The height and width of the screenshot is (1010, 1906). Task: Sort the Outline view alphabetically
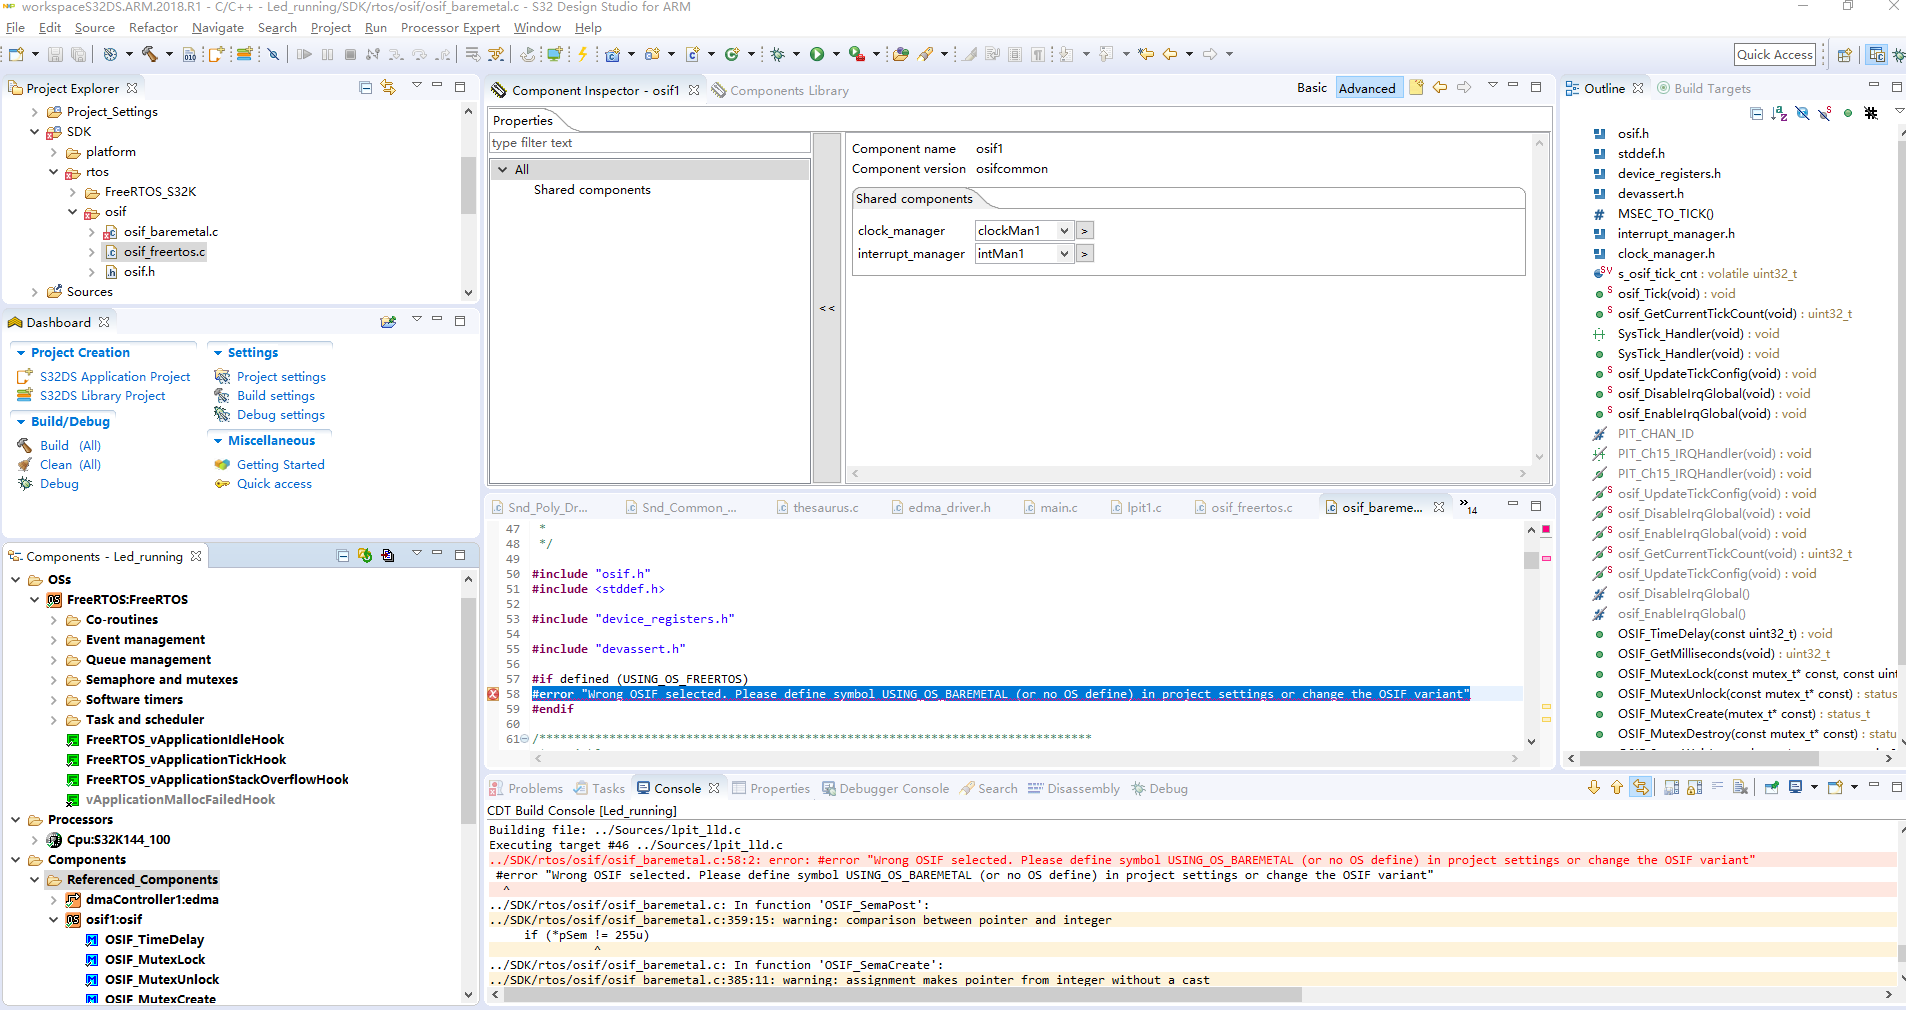[1779, 113]
